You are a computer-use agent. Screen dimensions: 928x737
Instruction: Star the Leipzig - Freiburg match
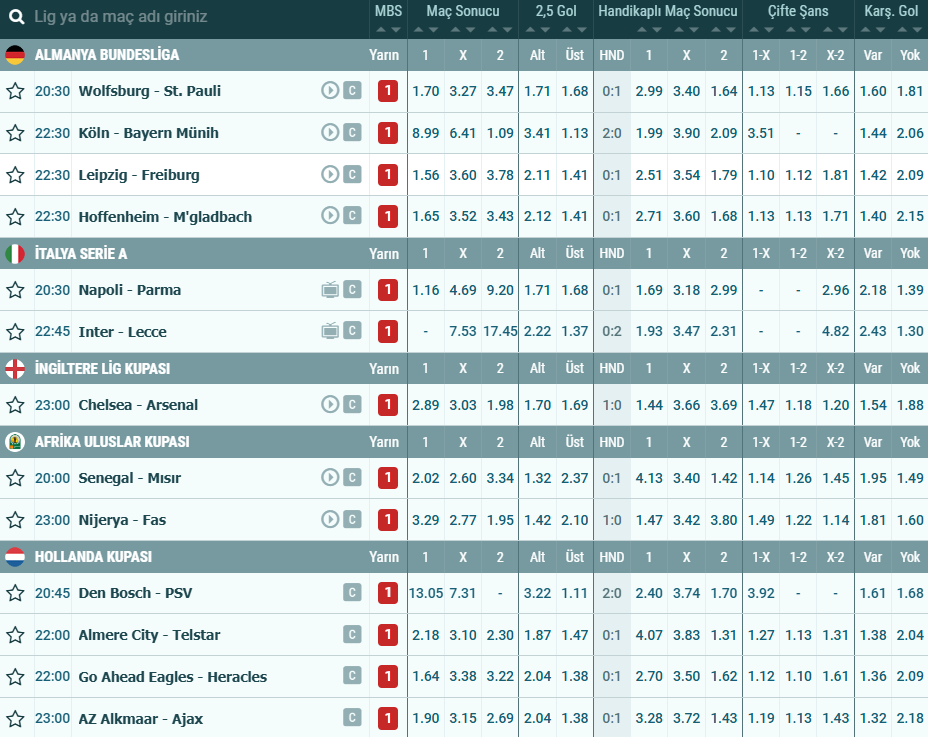pos(15,175)
